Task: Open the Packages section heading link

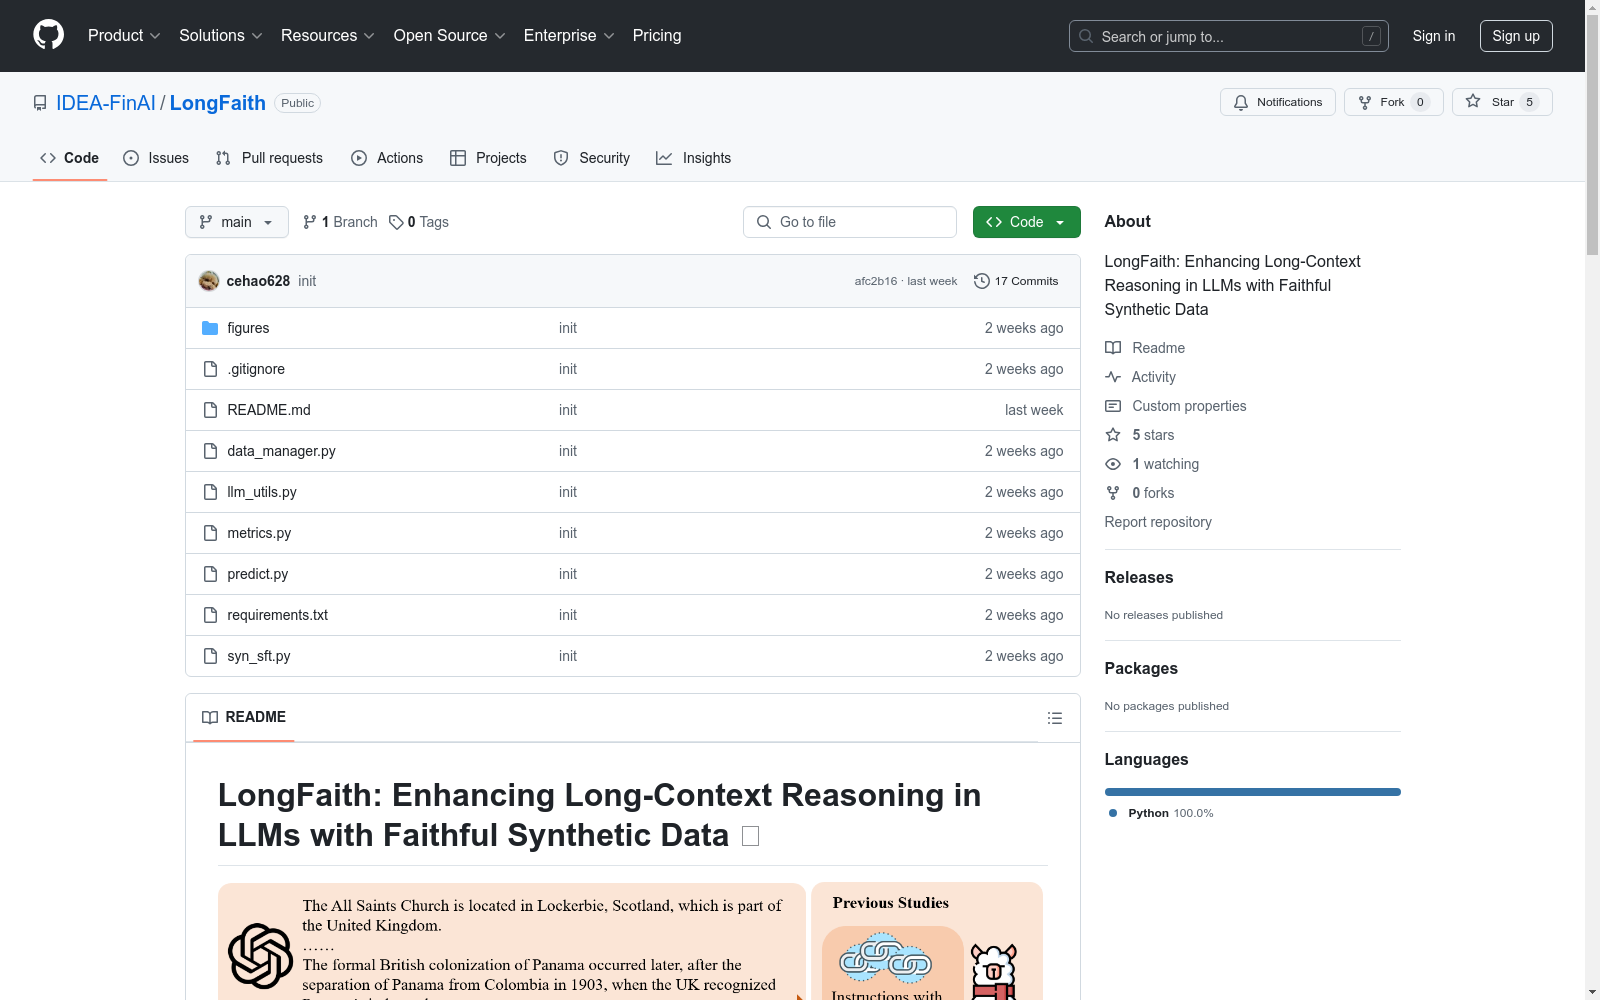Action: point(1141,668)
